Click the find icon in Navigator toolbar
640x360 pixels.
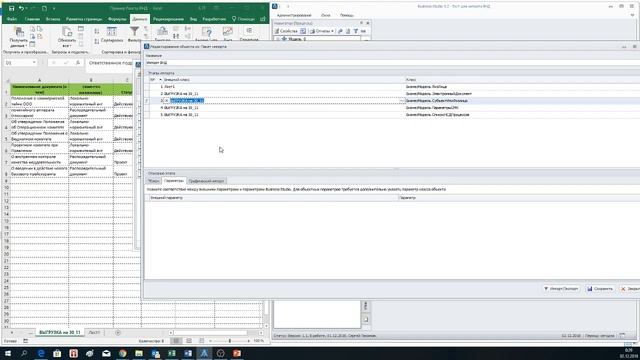(x=363, y=31)
